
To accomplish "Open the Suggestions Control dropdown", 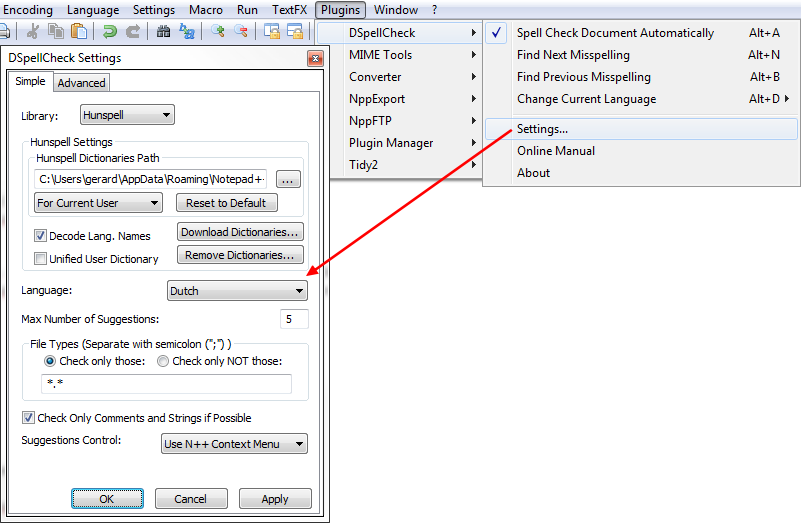I will [234, 444].
